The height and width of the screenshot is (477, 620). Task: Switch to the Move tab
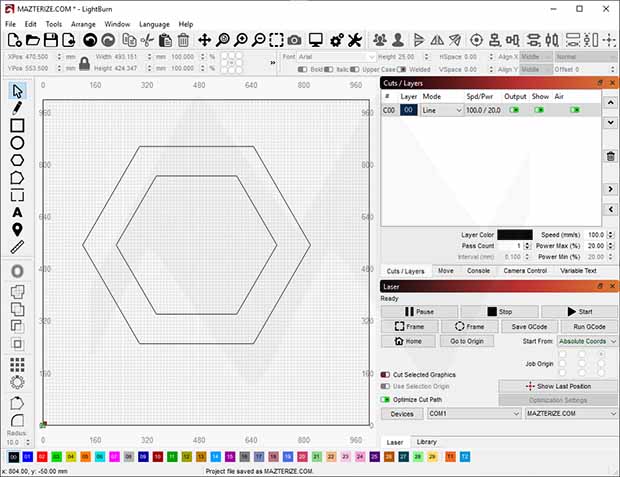click(x=446, y=271)
